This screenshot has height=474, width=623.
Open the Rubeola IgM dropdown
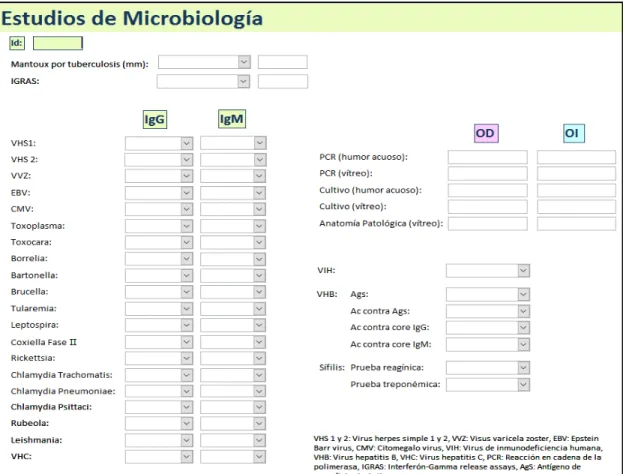(x=260, y=423)
